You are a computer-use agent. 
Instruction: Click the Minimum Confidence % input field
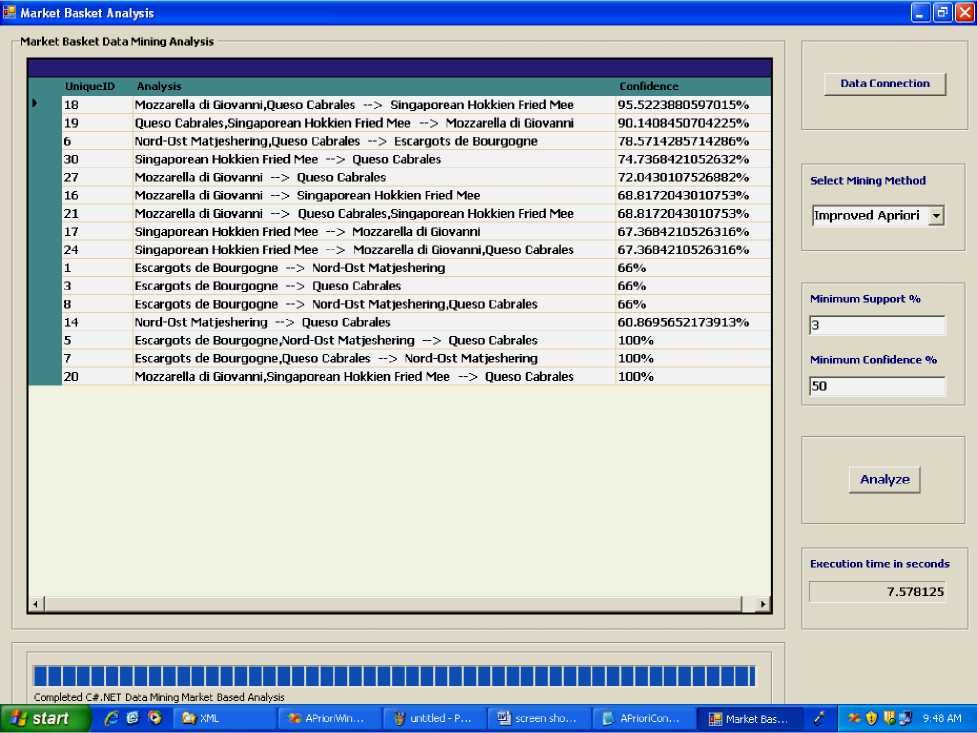pos(877,386)
